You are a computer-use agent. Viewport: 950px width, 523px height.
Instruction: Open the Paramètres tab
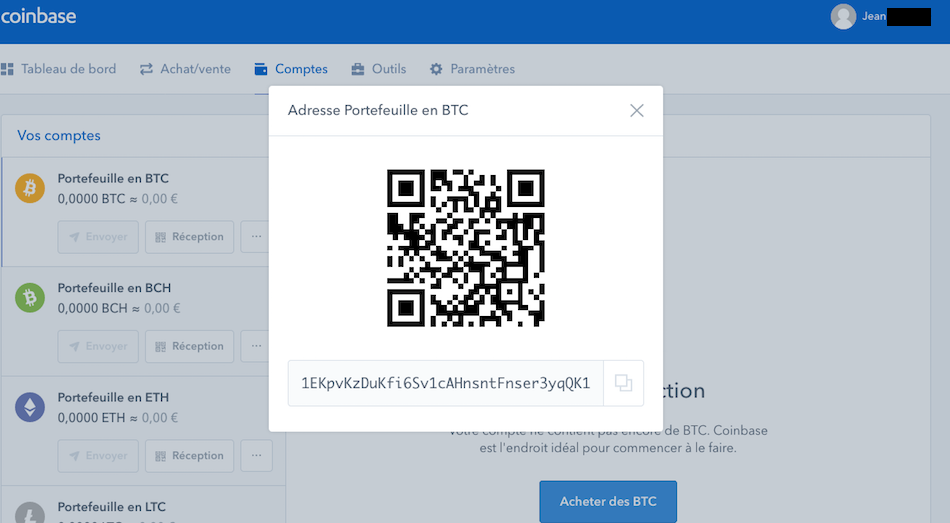tap(472, 69)
